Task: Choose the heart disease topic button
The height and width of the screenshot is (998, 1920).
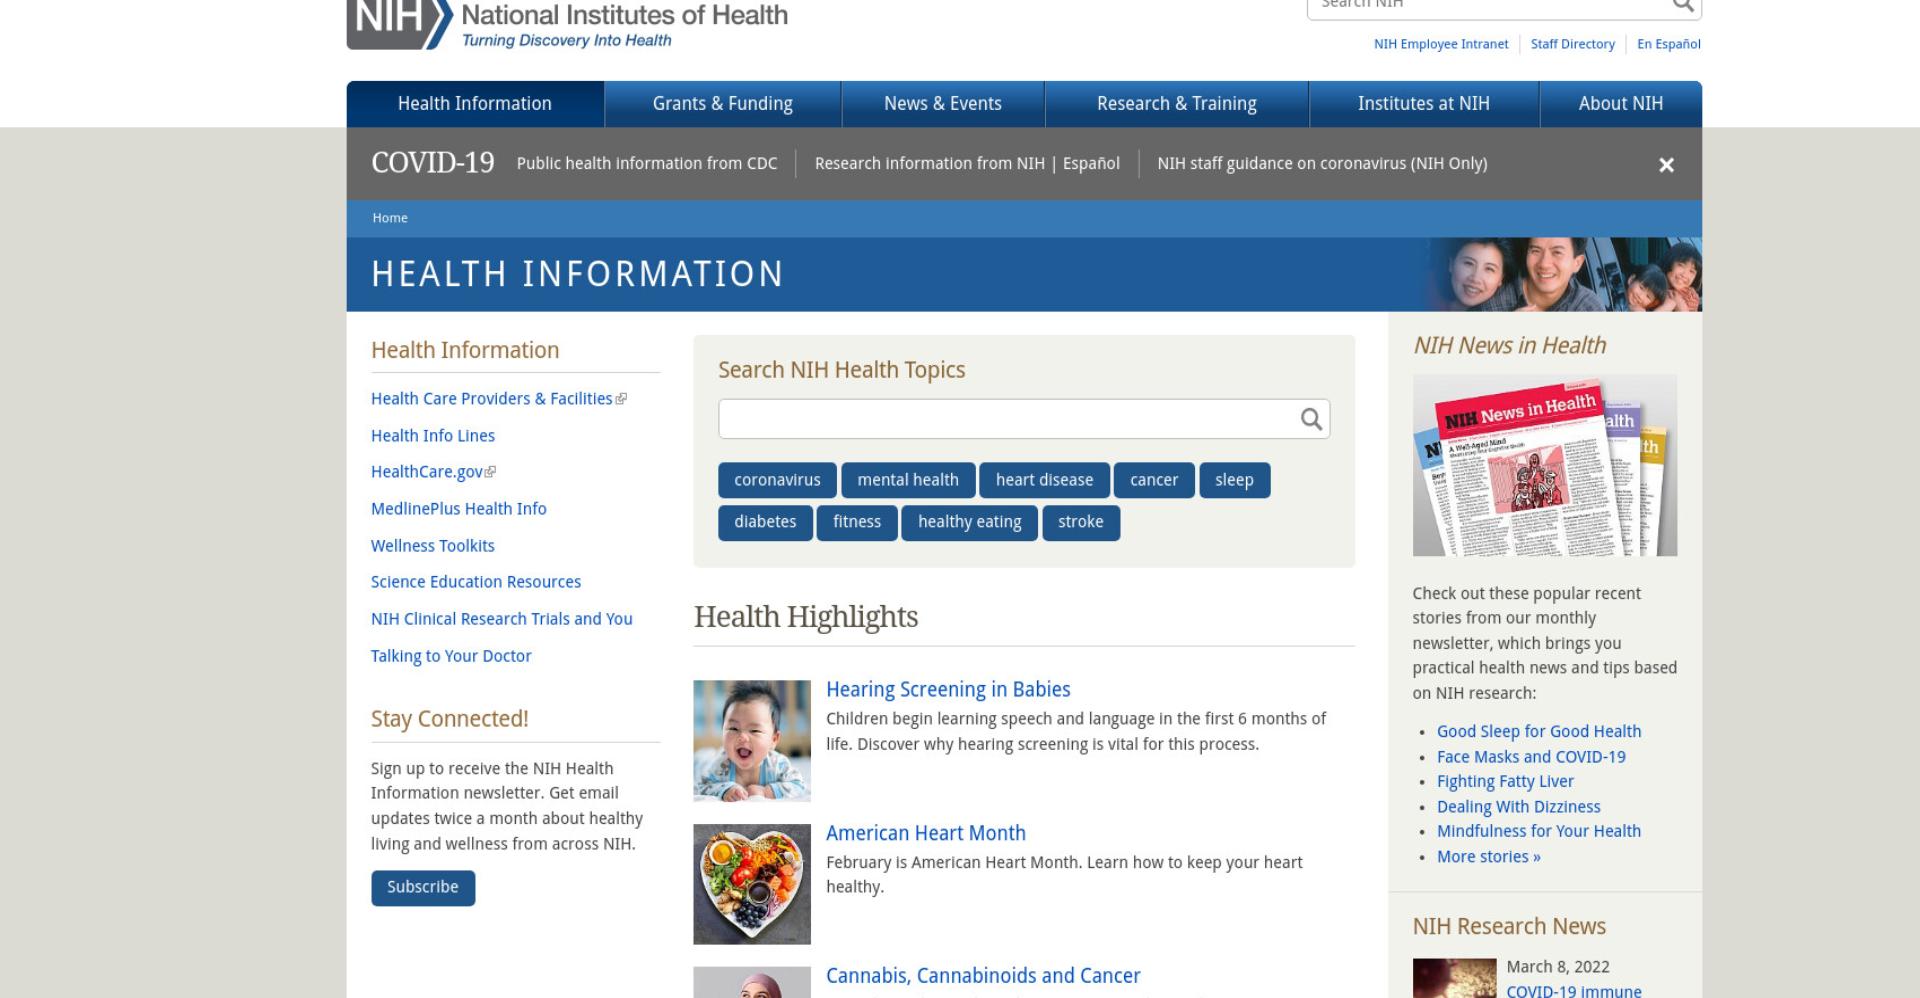Action: (x=1045, y=480)
